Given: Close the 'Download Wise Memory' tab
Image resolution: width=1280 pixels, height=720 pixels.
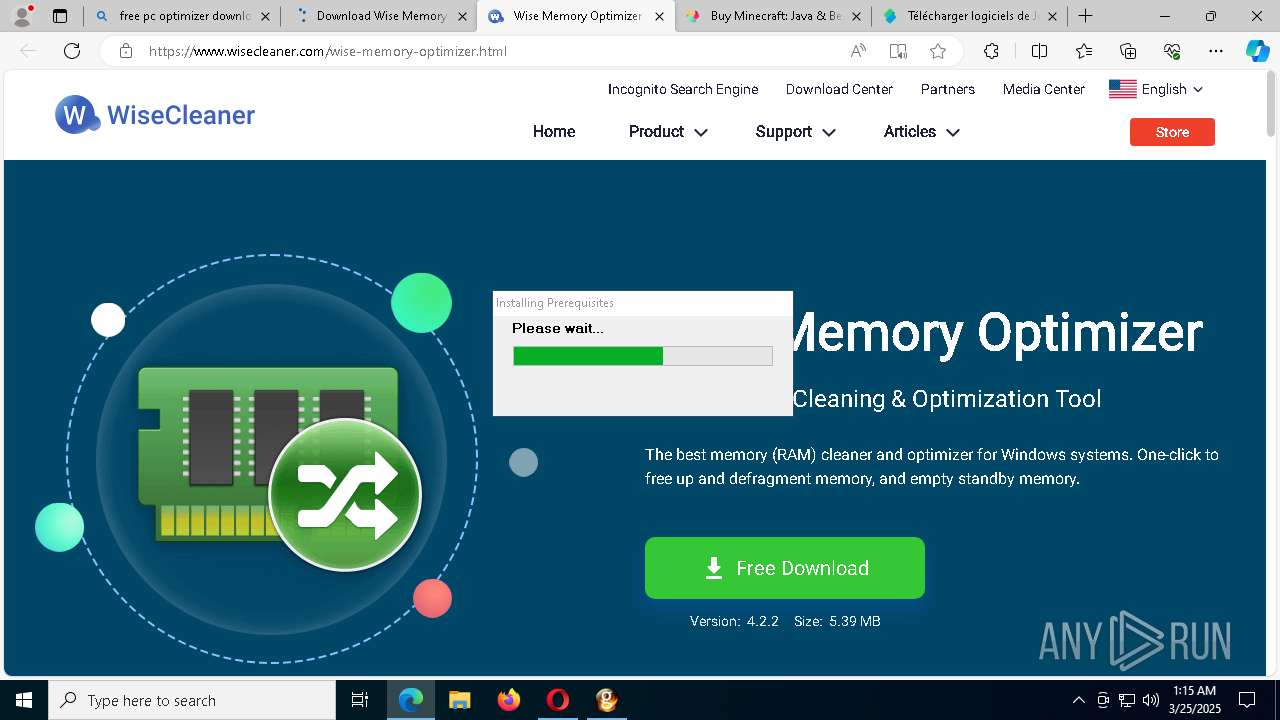Looking at the screenshot, I should [x=462, y=16].
